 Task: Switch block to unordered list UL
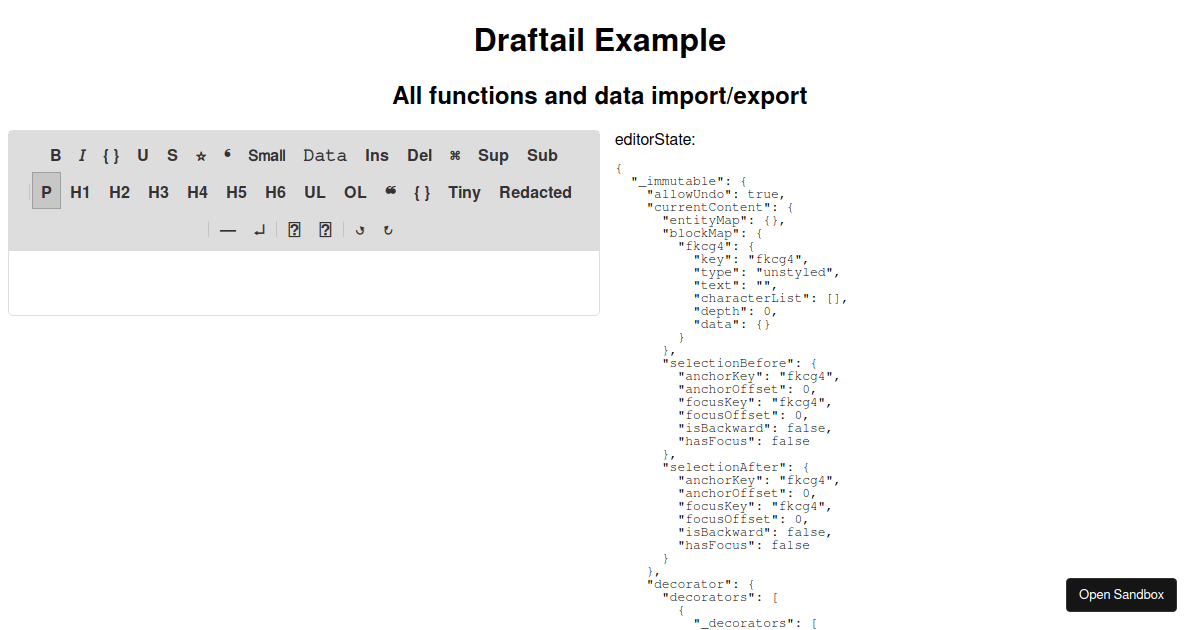pyautogui.click(x=315, y=192)
